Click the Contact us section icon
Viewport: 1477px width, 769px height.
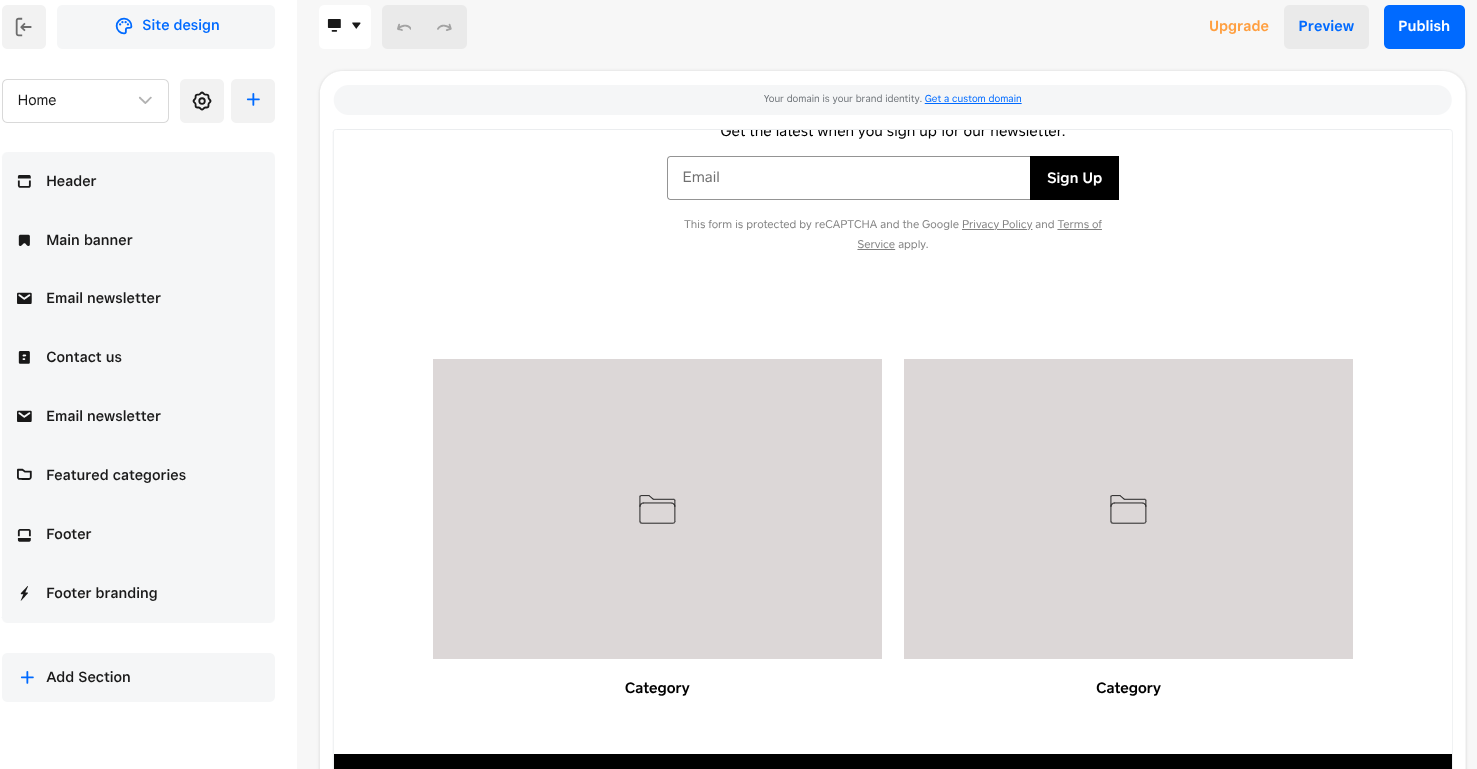(x=25, y=358)
